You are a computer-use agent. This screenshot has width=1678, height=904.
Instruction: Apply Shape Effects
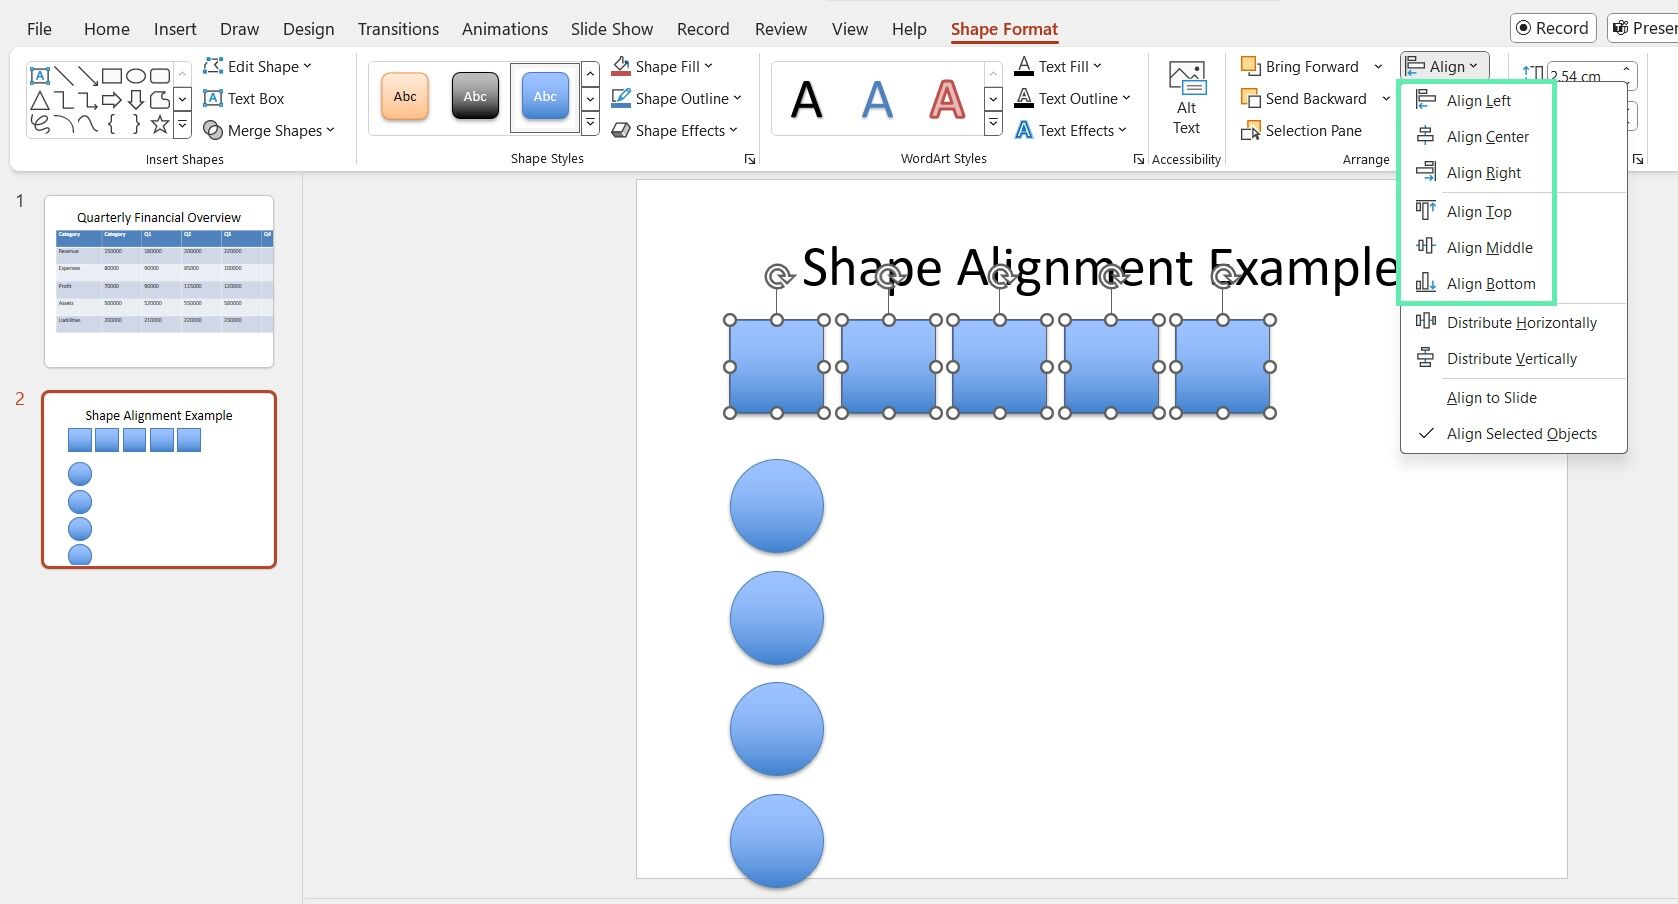tap(676, 130)
